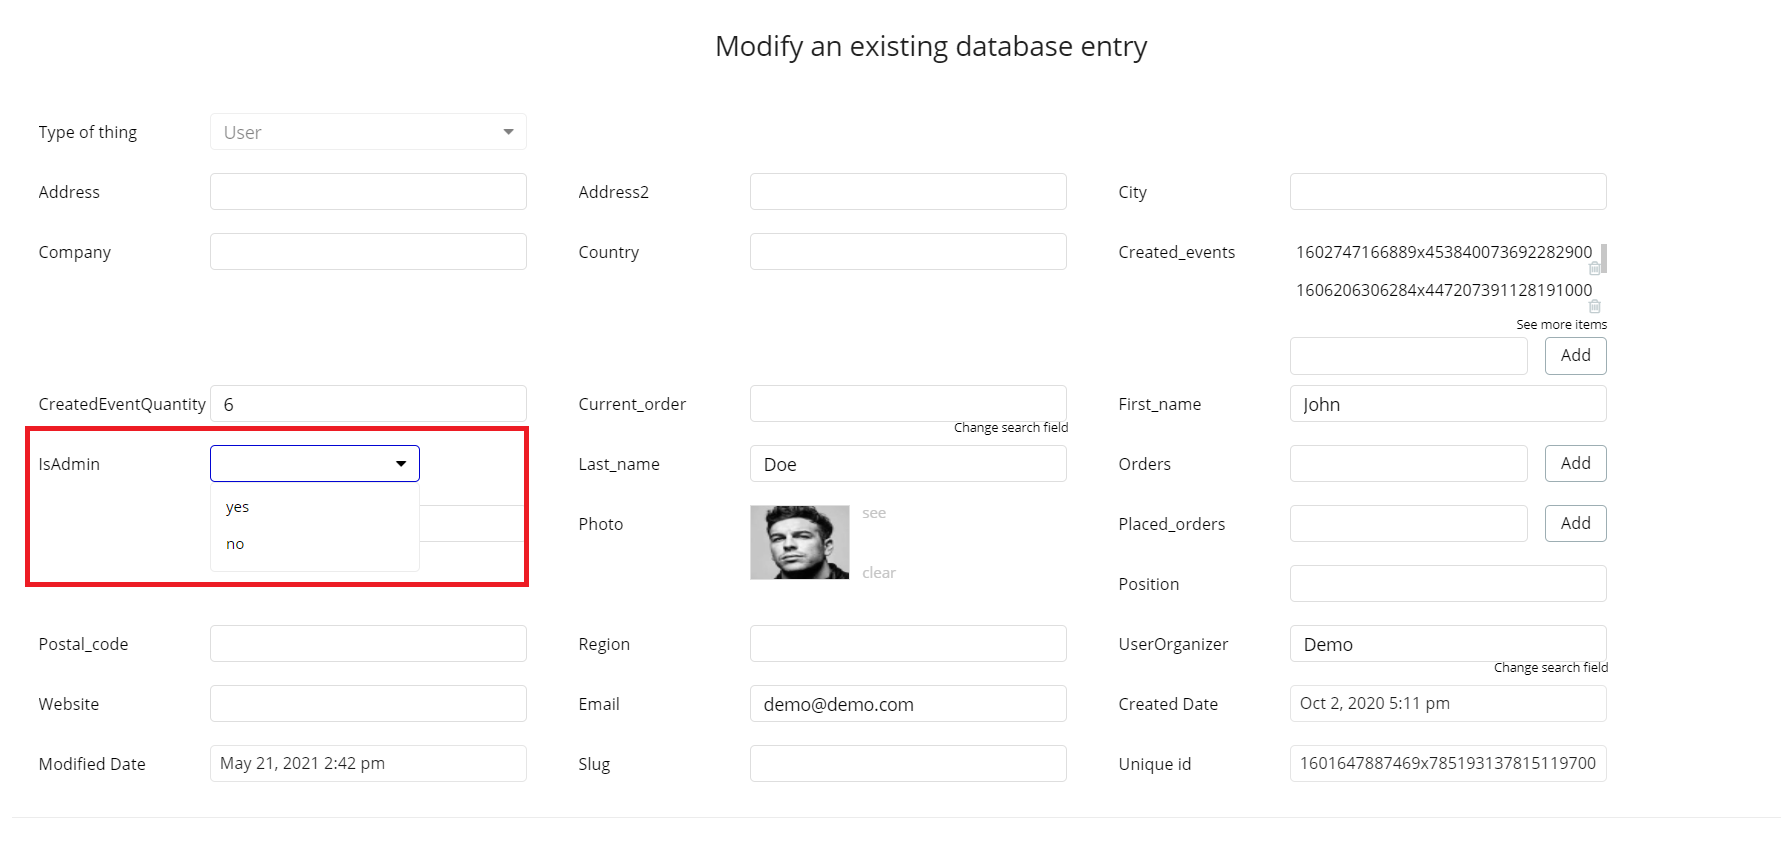Click "Change search field" under Current_order

pyautogui.click(x=1010, y=428)
